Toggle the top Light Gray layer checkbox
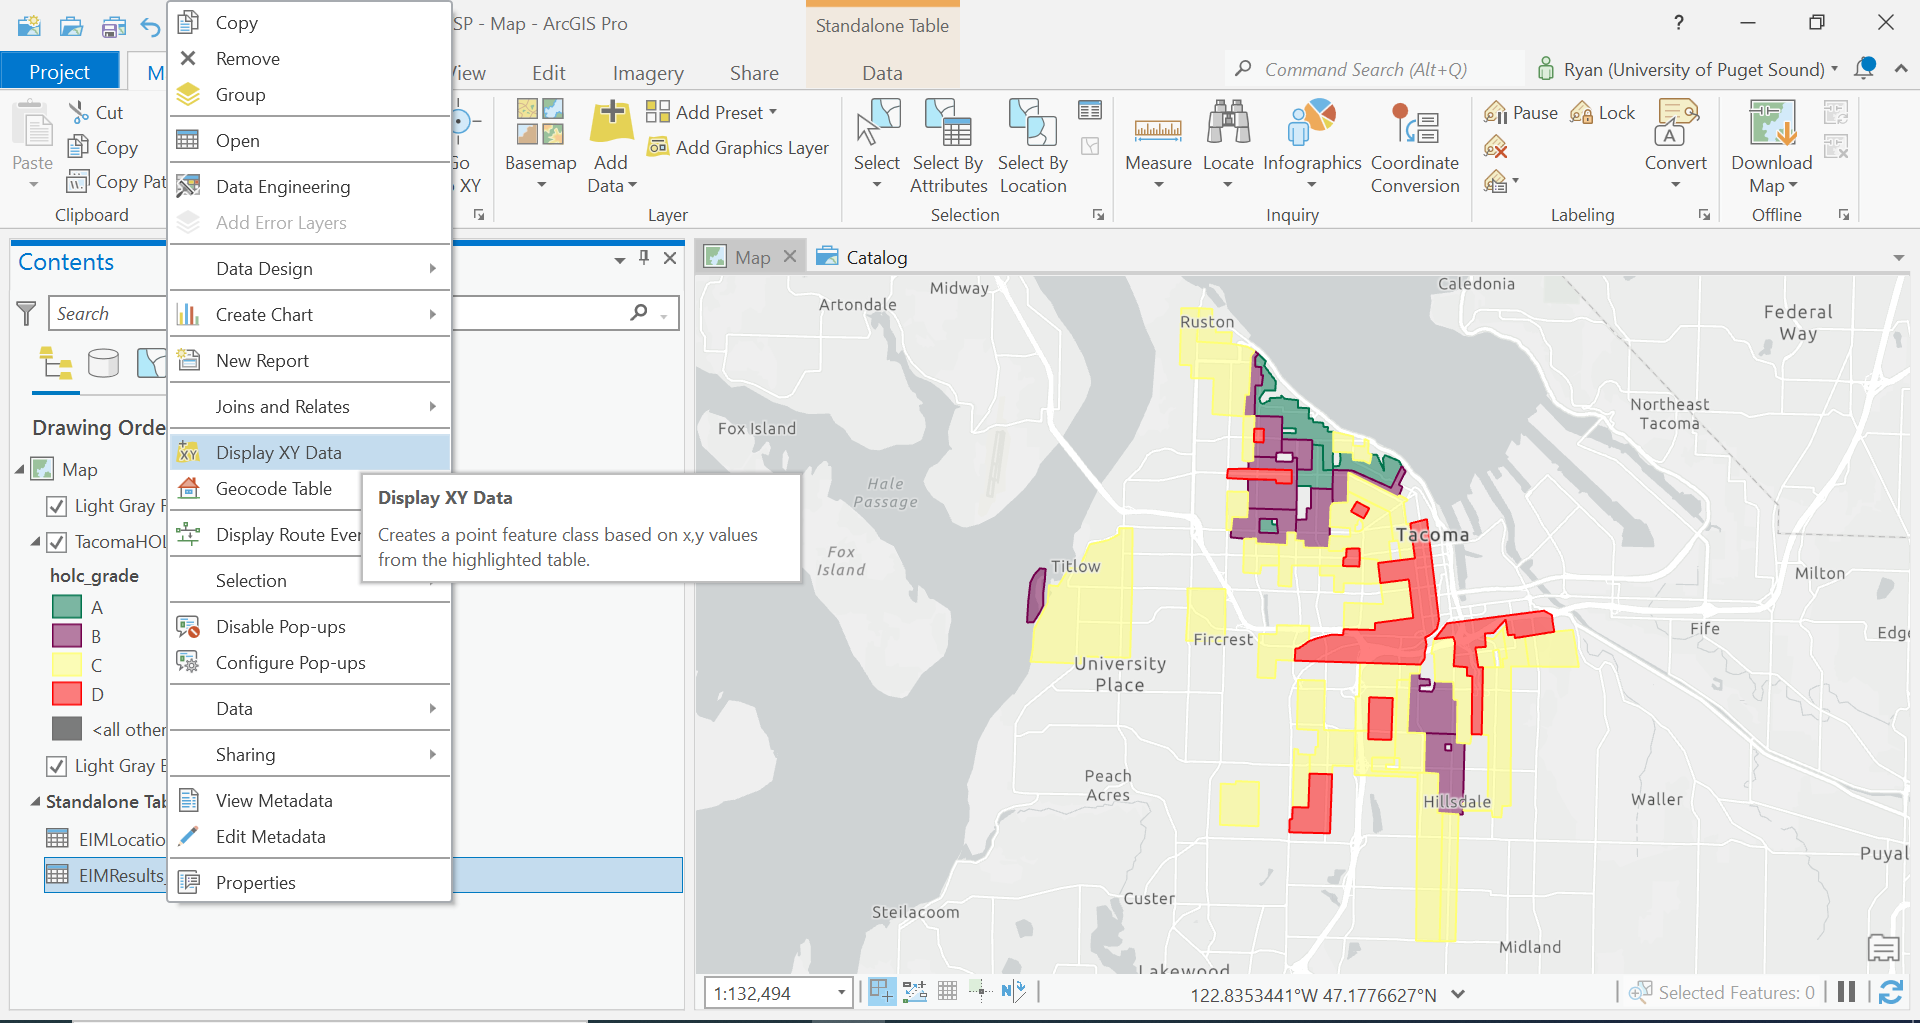 pos(57,506)
